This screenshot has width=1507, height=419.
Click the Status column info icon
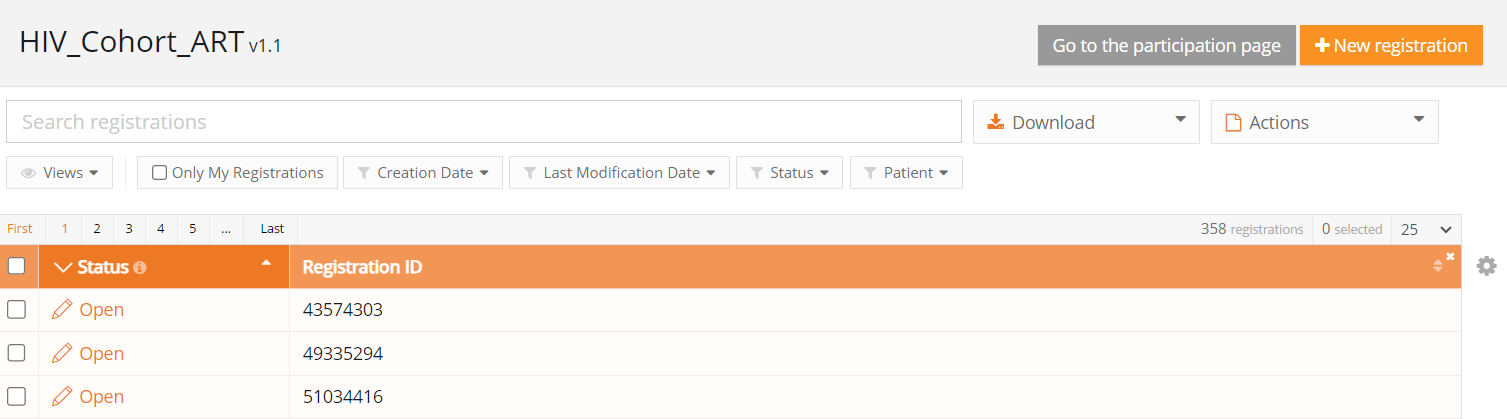pyautogui.click(x=140, y=268)
